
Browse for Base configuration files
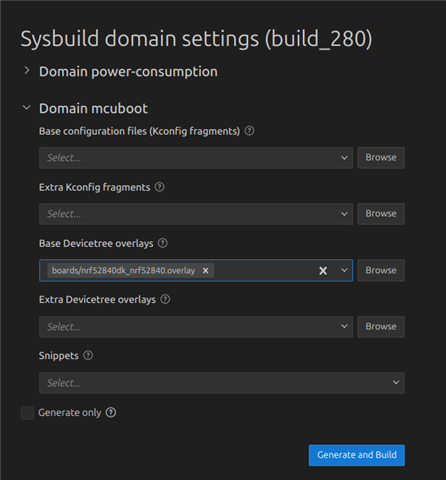pos(381,158)
